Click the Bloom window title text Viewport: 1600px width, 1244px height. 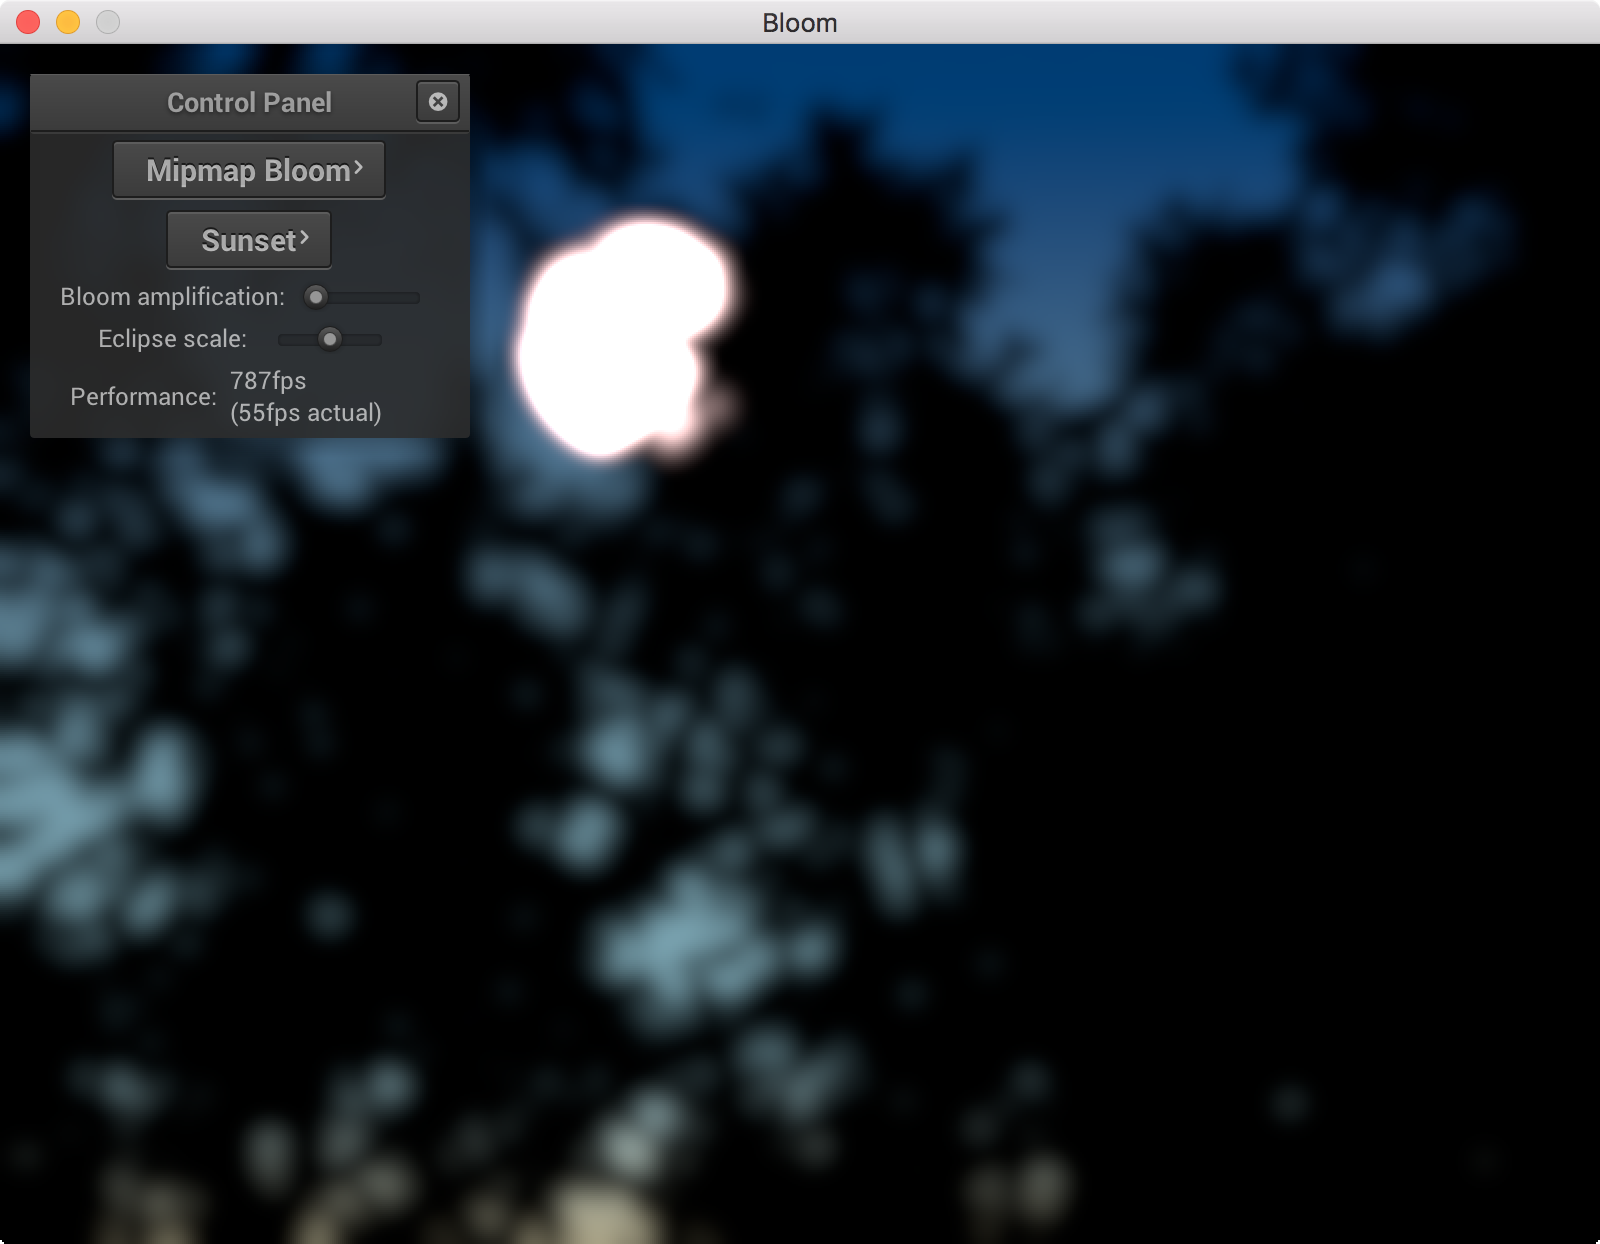pyautogui.click(x=799, y=23)
